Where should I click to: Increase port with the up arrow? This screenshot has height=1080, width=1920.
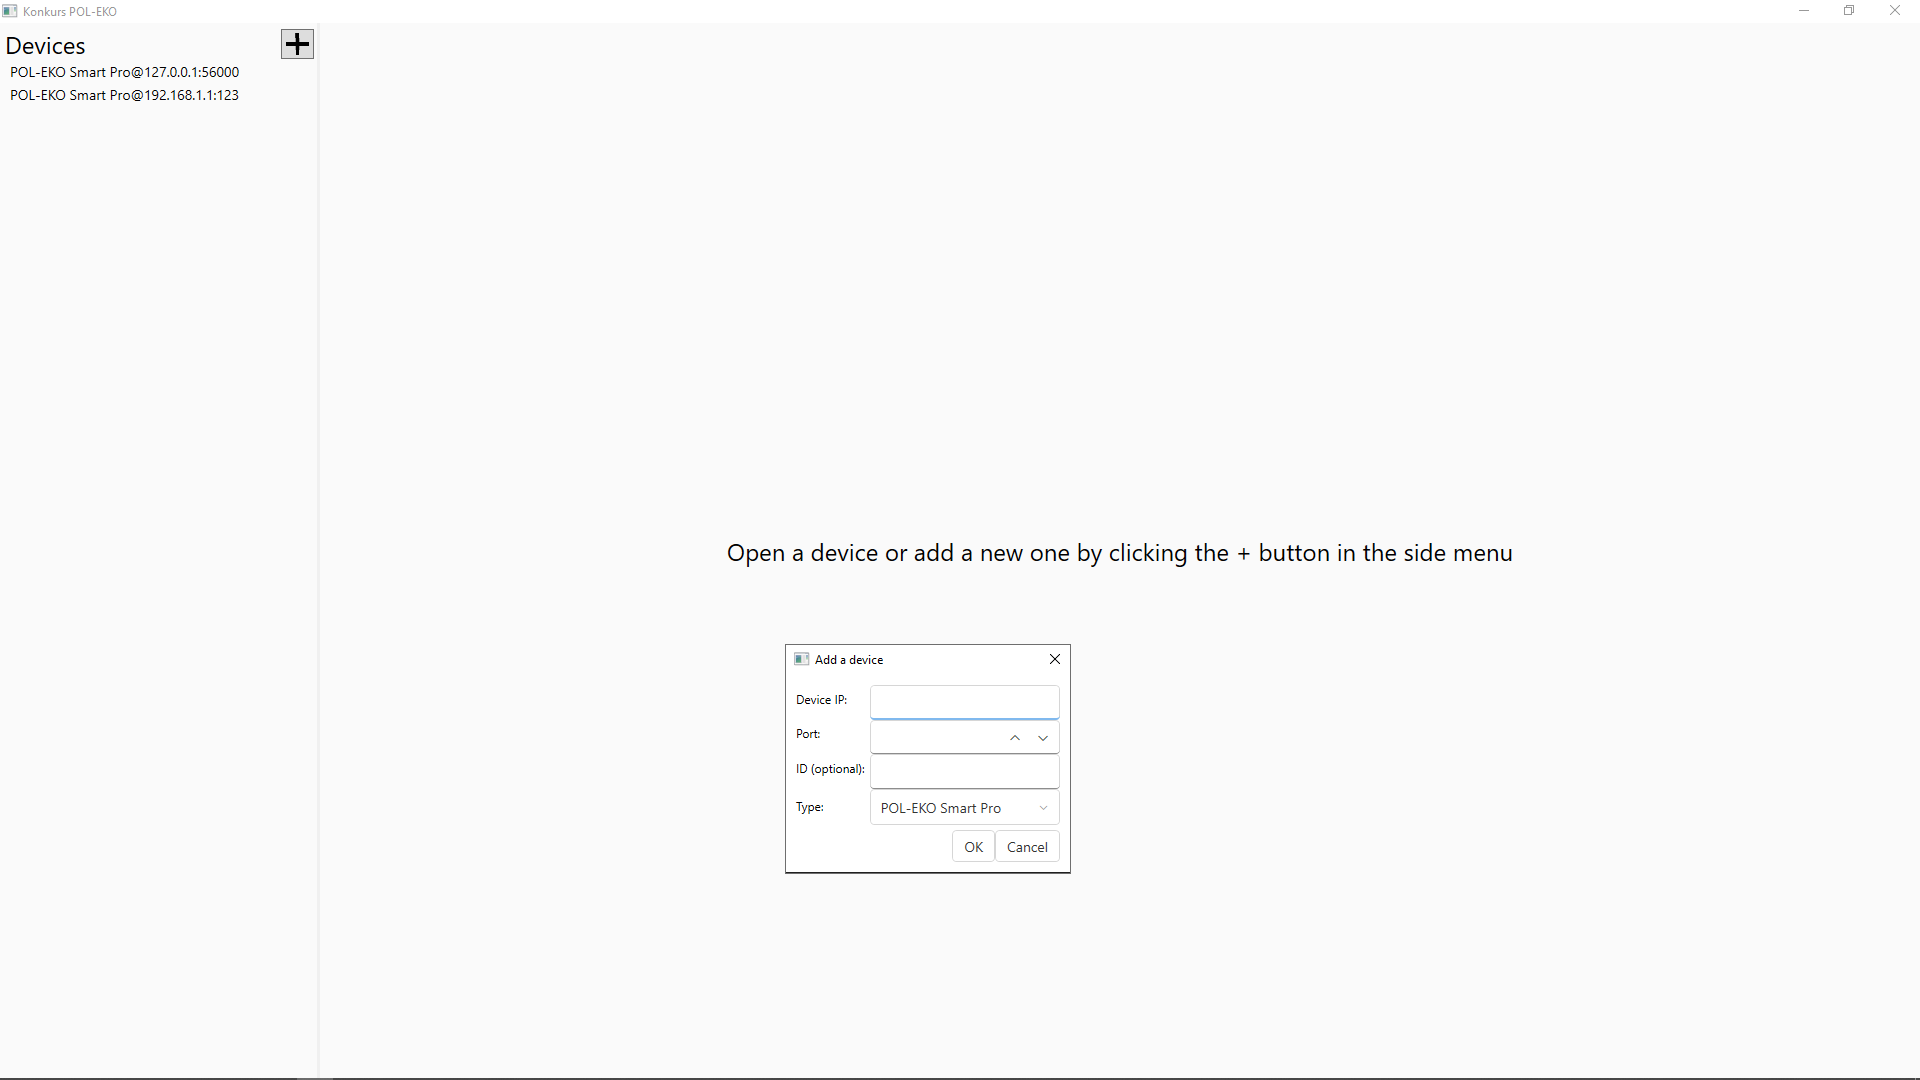coord(1015,738)
